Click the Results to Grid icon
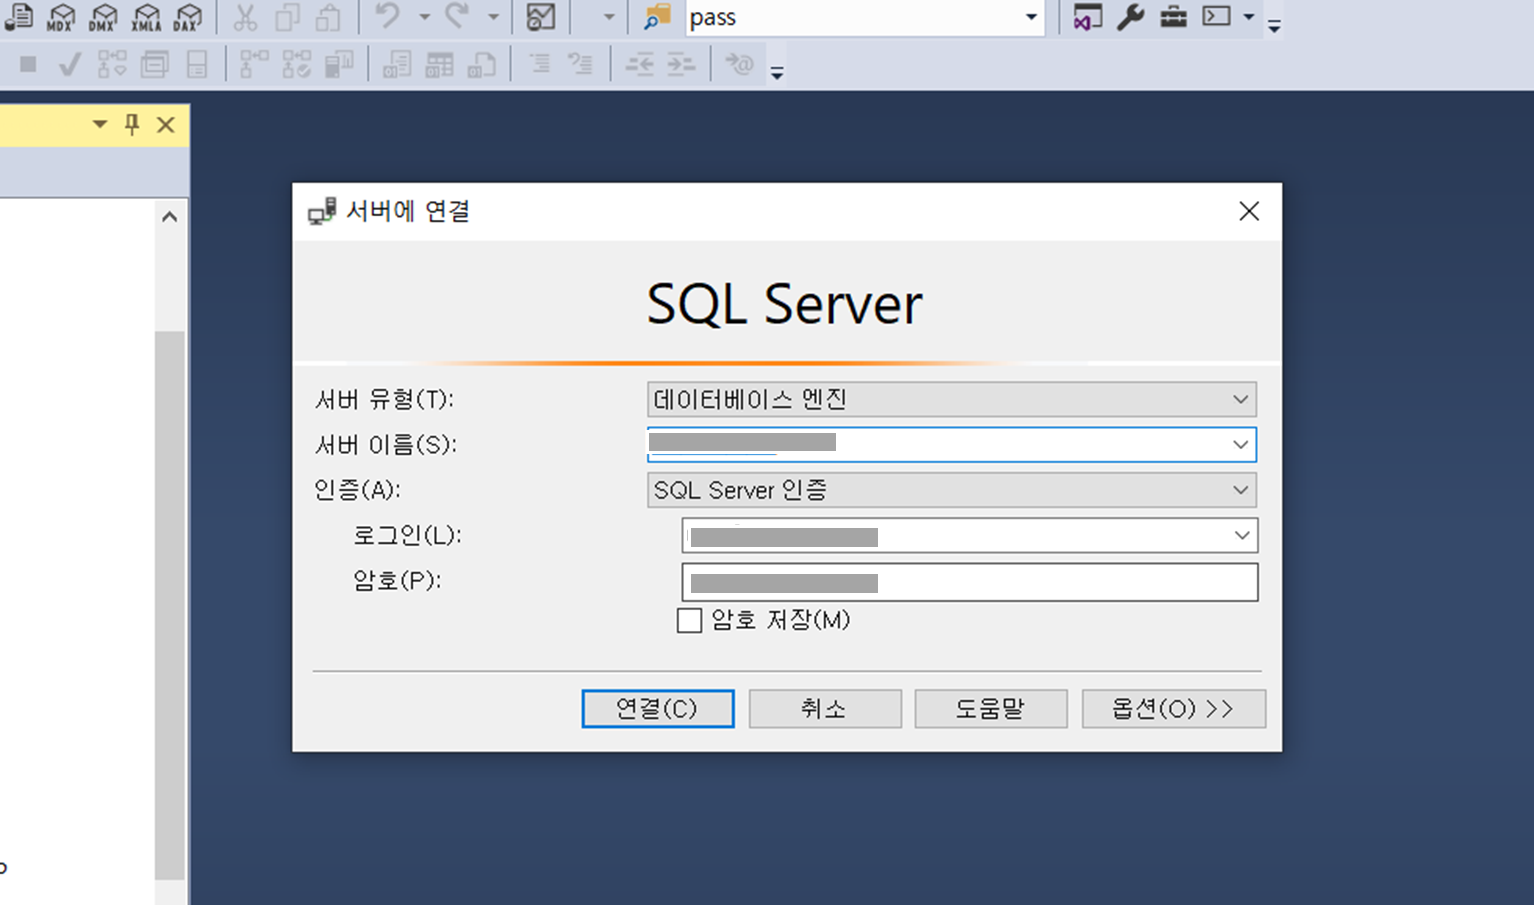Screen dimensions: 1534x905 [439, 65]
